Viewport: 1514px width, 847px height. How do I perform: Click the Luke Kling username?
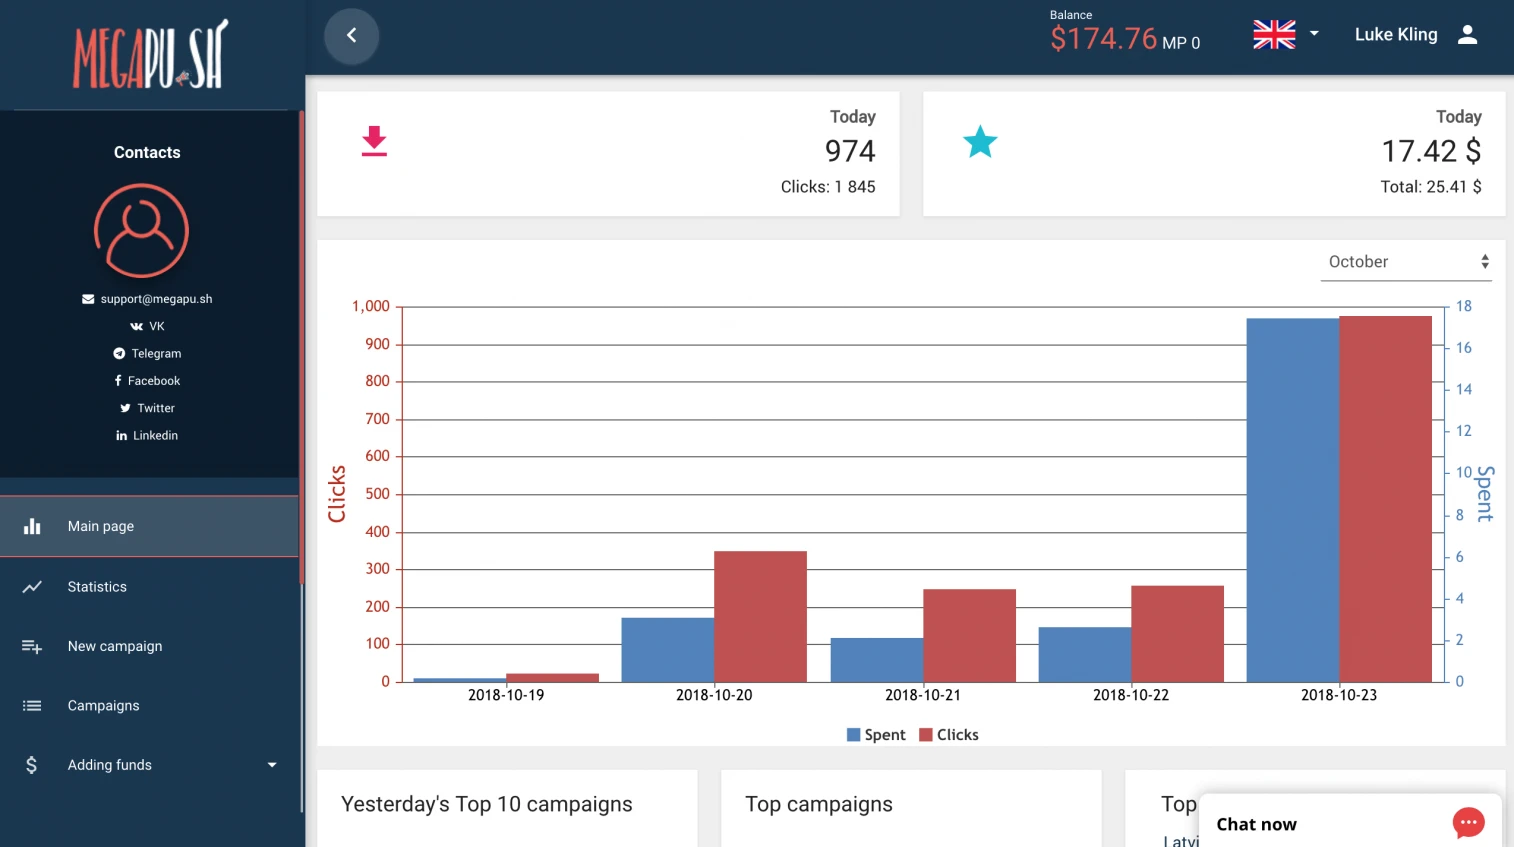click(1396, 35)
